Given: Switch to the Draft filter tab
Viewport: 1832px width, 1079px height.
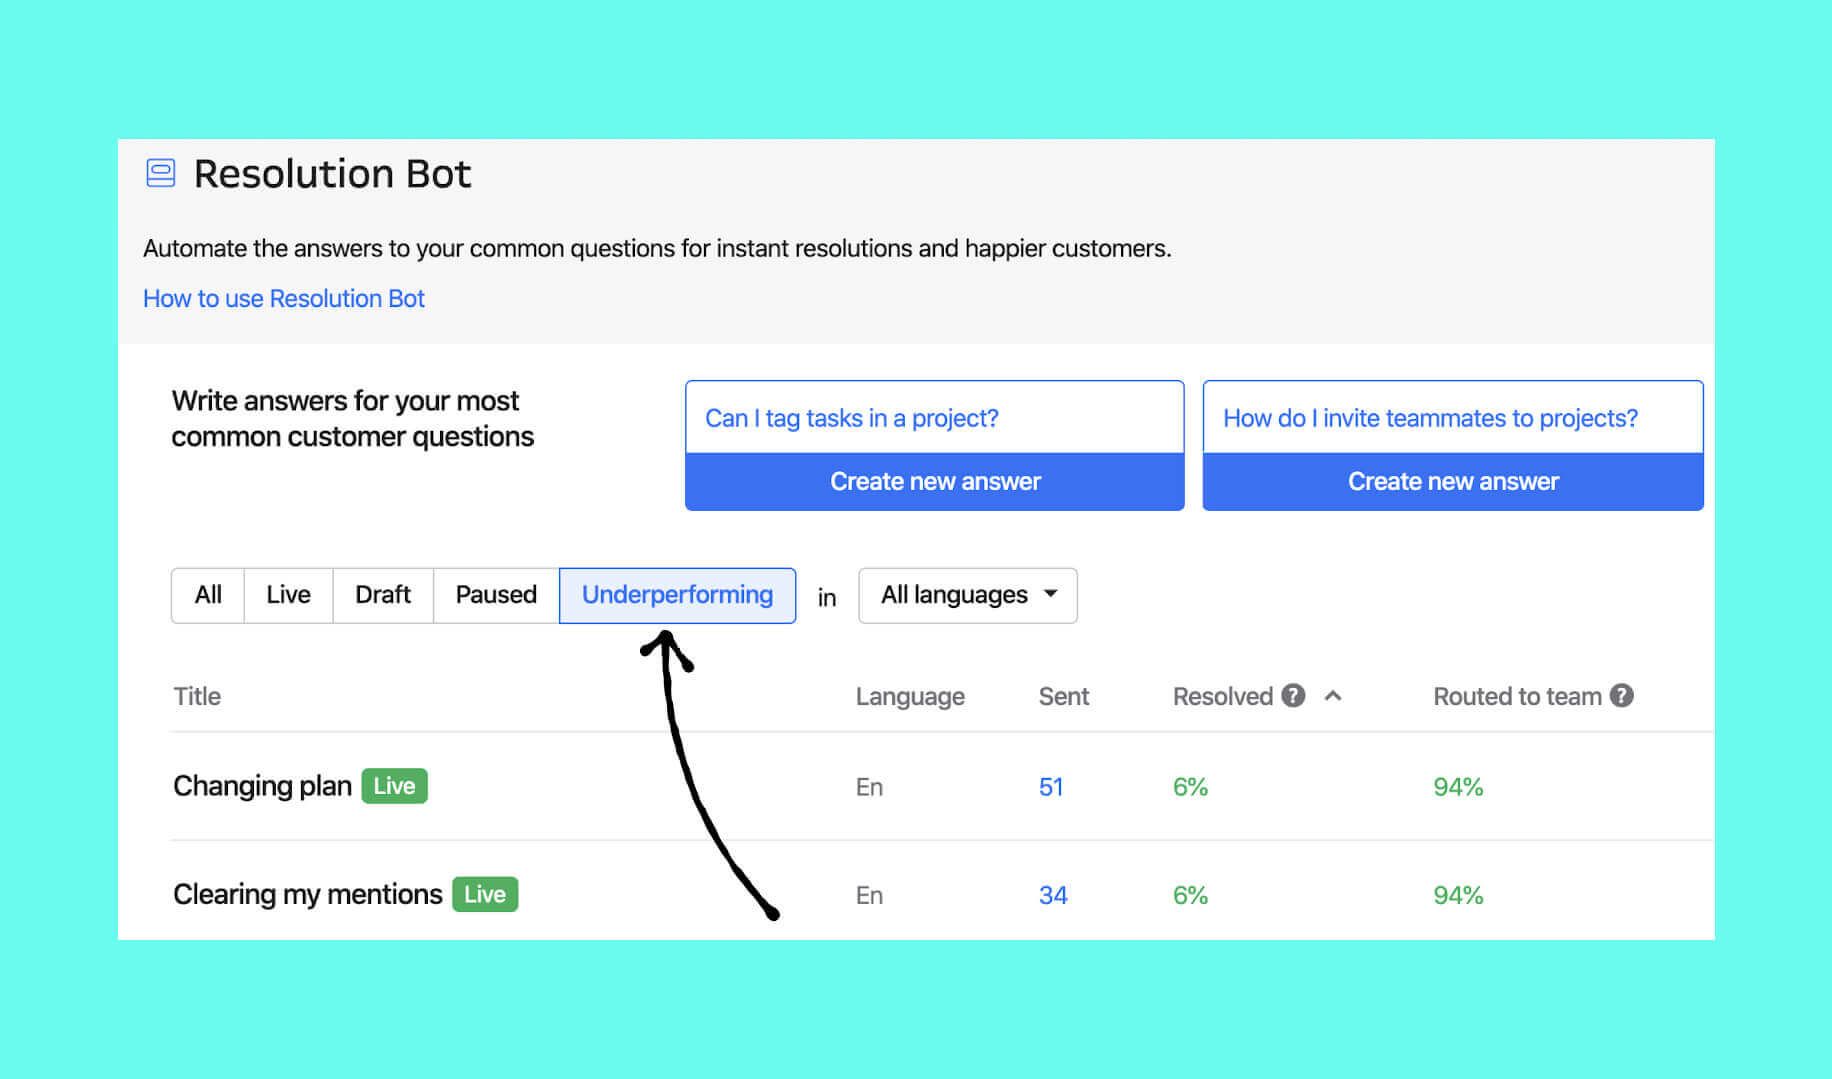Looking at the screenshot, I should point(382,594).
